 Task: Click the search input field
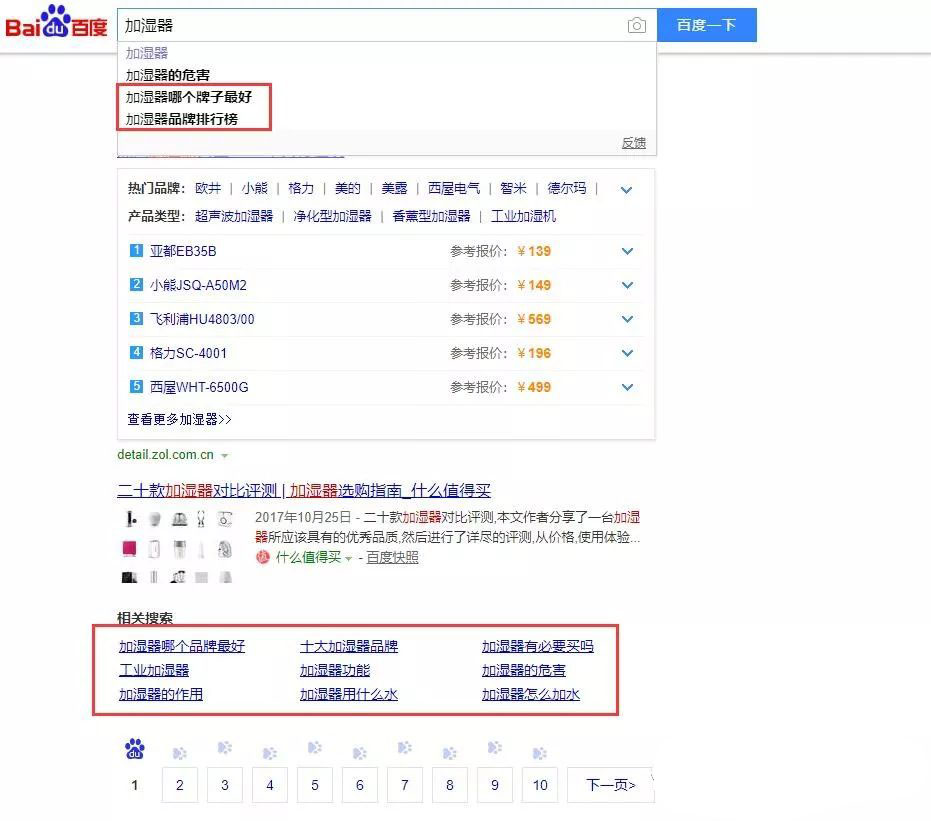pyautogui.click(x=370, y=26)
